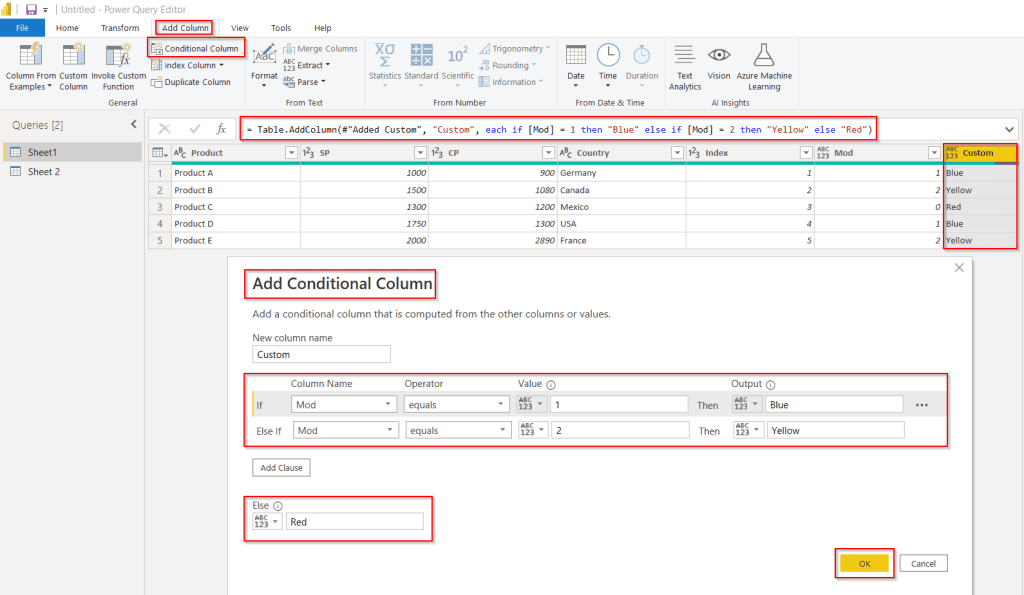Open SP column filter dropdown
The height and width of the screenshot is (595, 1024).
(x=420, y=153)
